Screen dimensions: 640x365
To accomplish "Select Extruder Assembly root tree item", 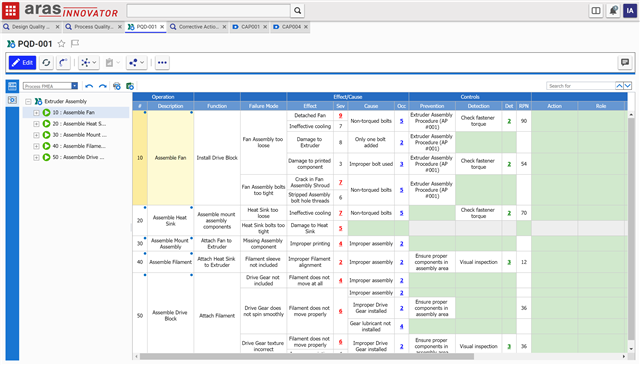I will 65,101.
